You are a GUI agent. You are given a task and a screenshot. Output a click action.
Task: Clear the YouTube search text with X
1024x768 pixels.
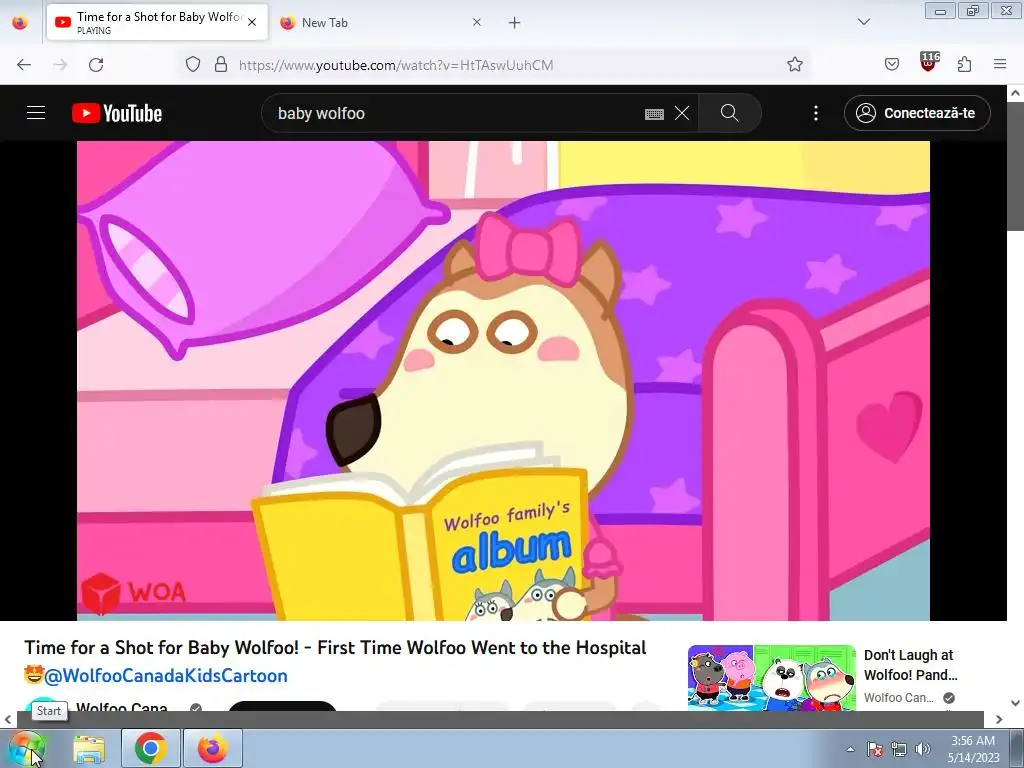click(x=682, y=113)
